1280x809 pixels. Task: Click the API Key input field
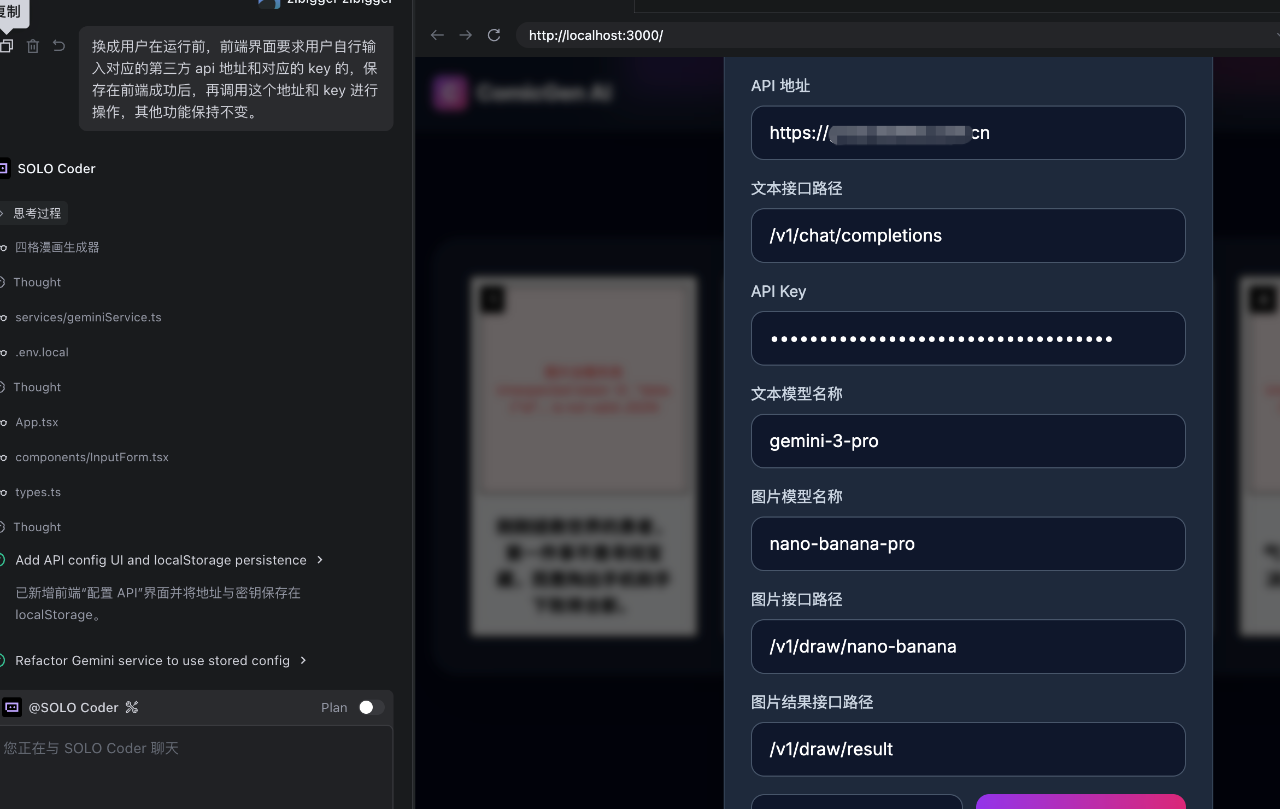tap(967, 338)
